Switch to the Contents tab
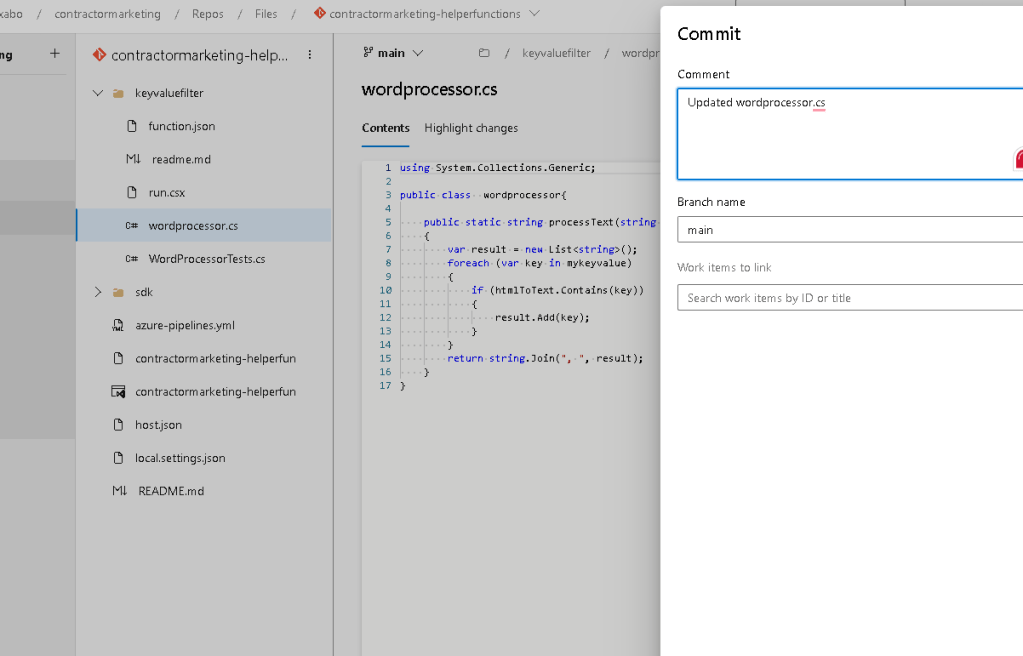 coord(386,128)
